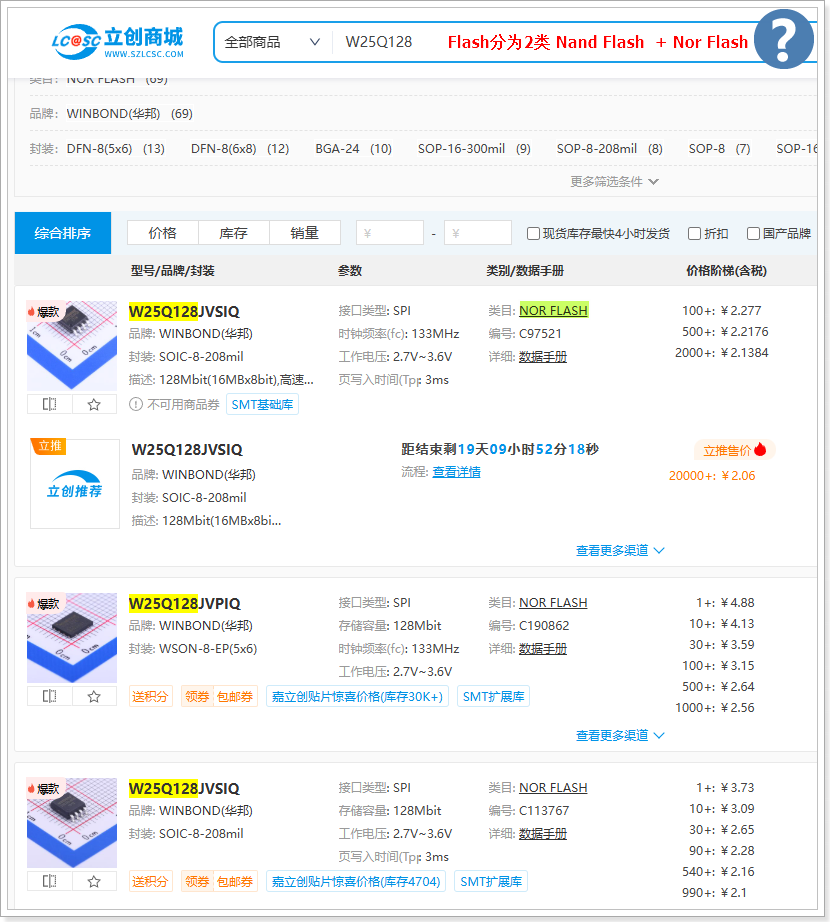Sort results by 库存

tap(233, 233)
